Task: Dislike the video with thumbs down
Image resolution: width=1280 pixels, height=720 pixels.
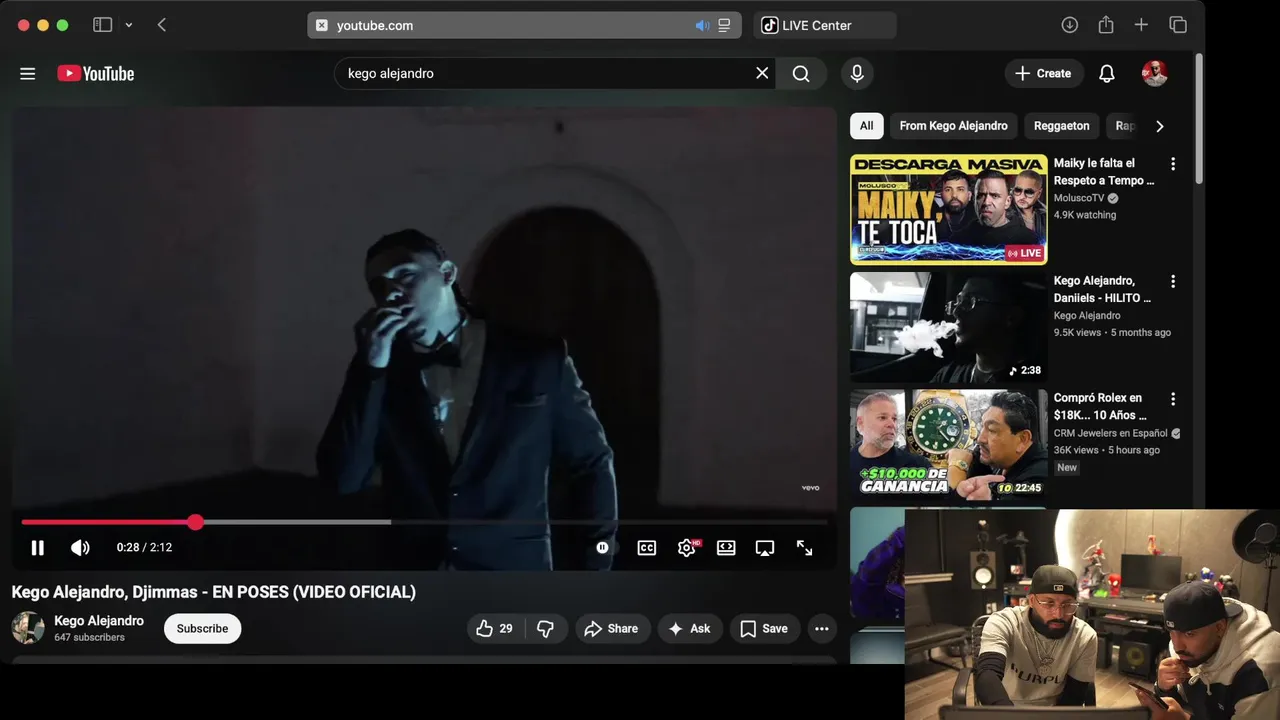Action: tap(546, 629)
